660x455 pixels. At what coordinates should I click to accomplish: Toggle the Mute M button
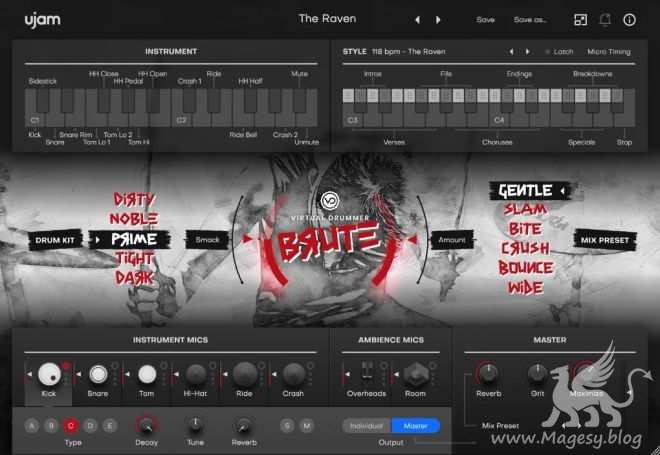(x=307, y=426)
